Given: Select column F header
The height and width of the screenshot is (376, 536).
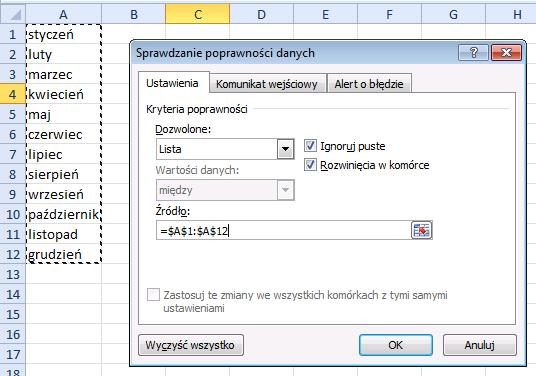Looking at the screenshot, I should (389, 14).
